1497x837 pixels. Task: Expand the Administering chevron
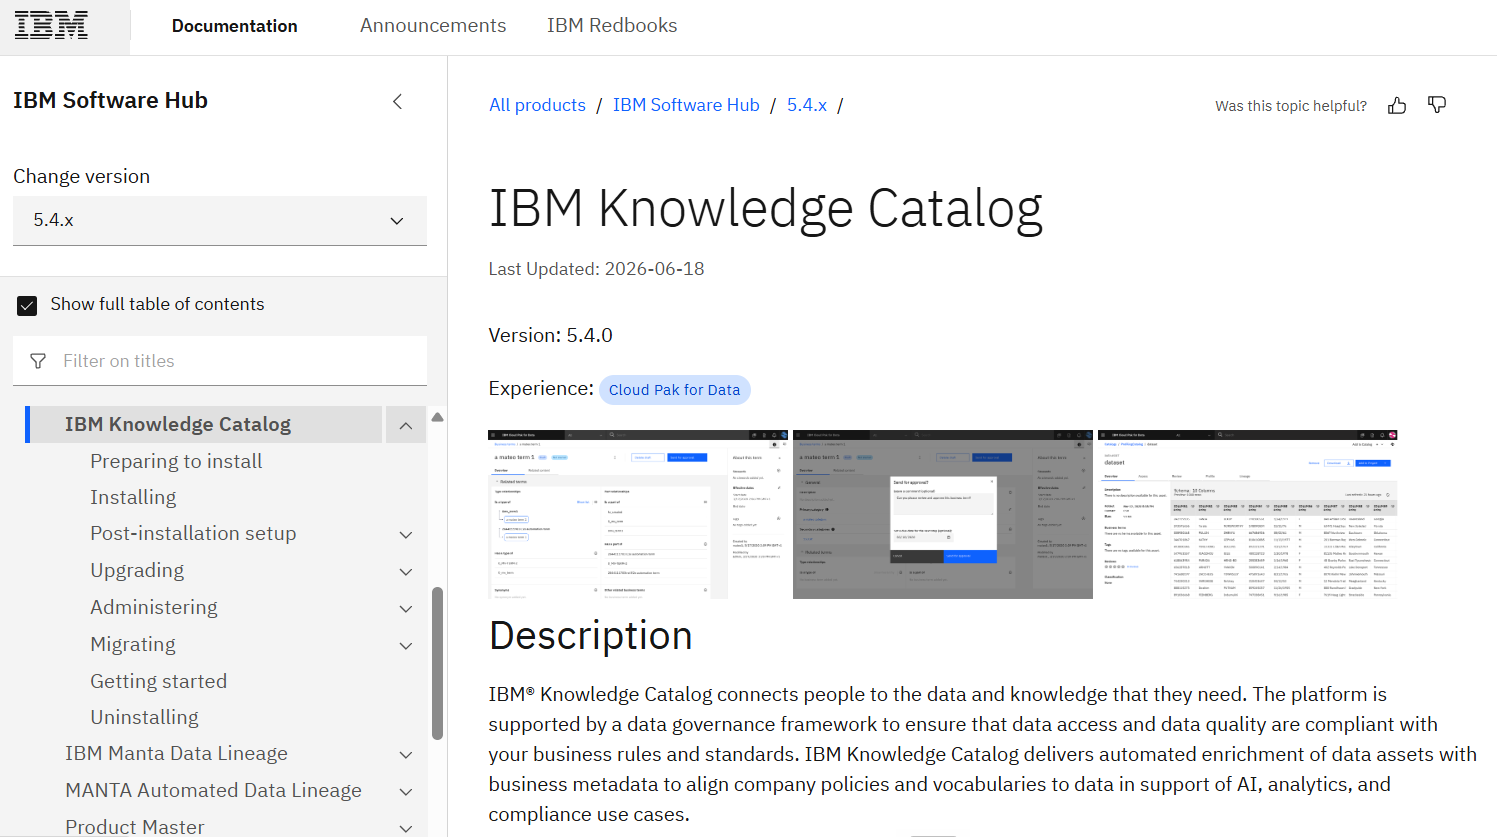coord(406,609)
